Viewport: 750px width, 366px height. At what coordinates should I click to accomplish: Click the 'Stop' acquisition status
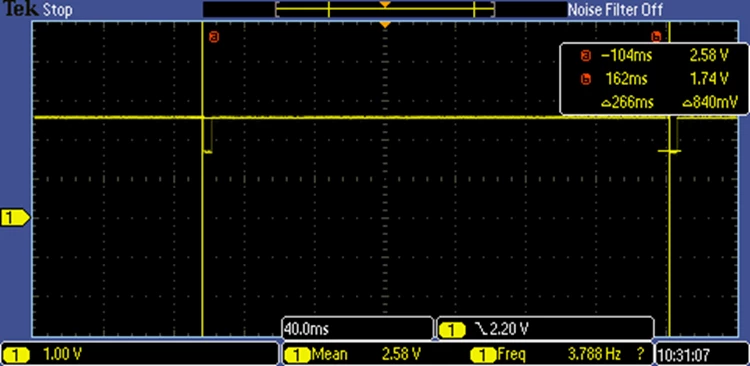coord(58,10)
